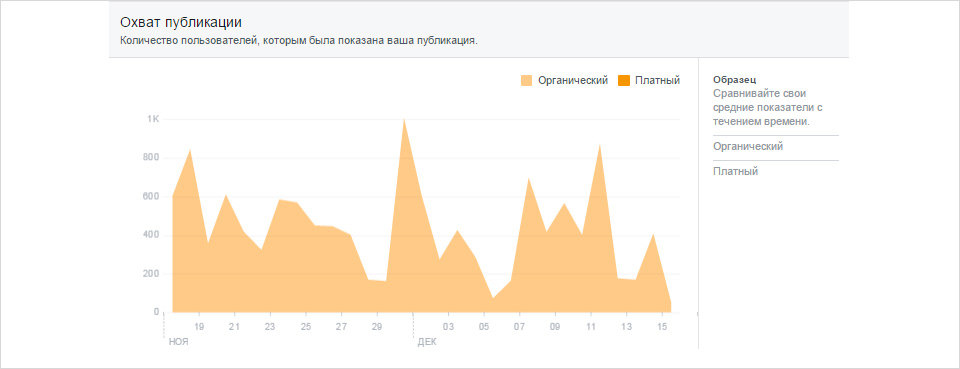Viewport: 960px width, 369px height.
Task: Click the НОЯ month marker
Action: 178,341
